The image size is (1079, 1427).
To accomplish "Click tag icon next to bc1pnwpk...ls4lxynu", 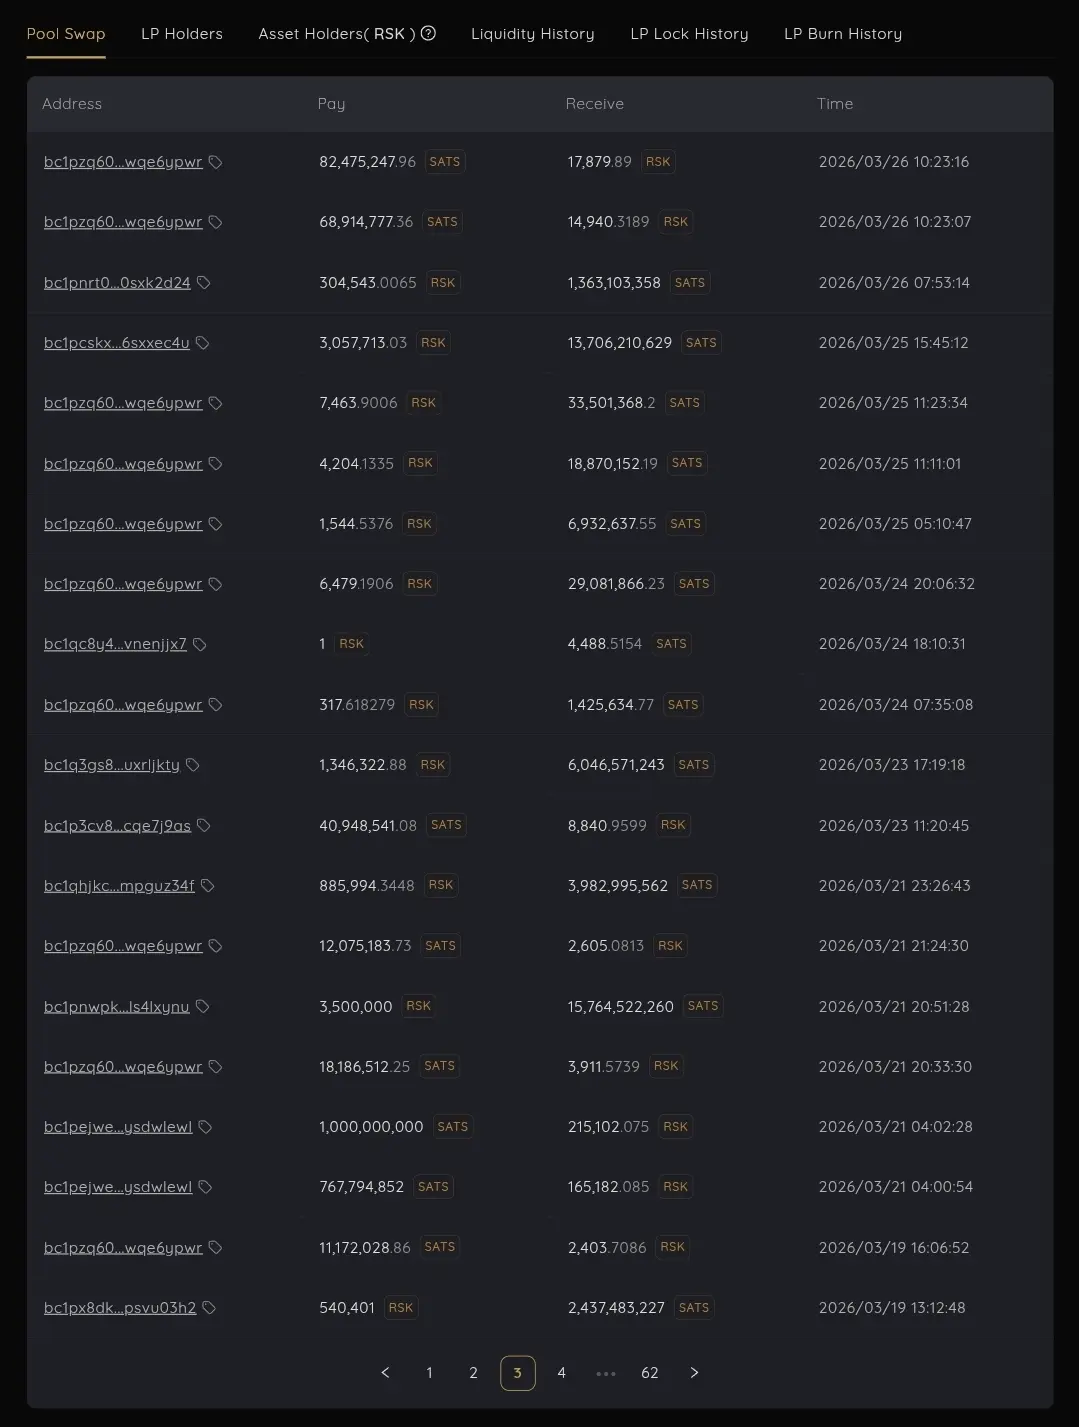I will [x=203, y=1007].
